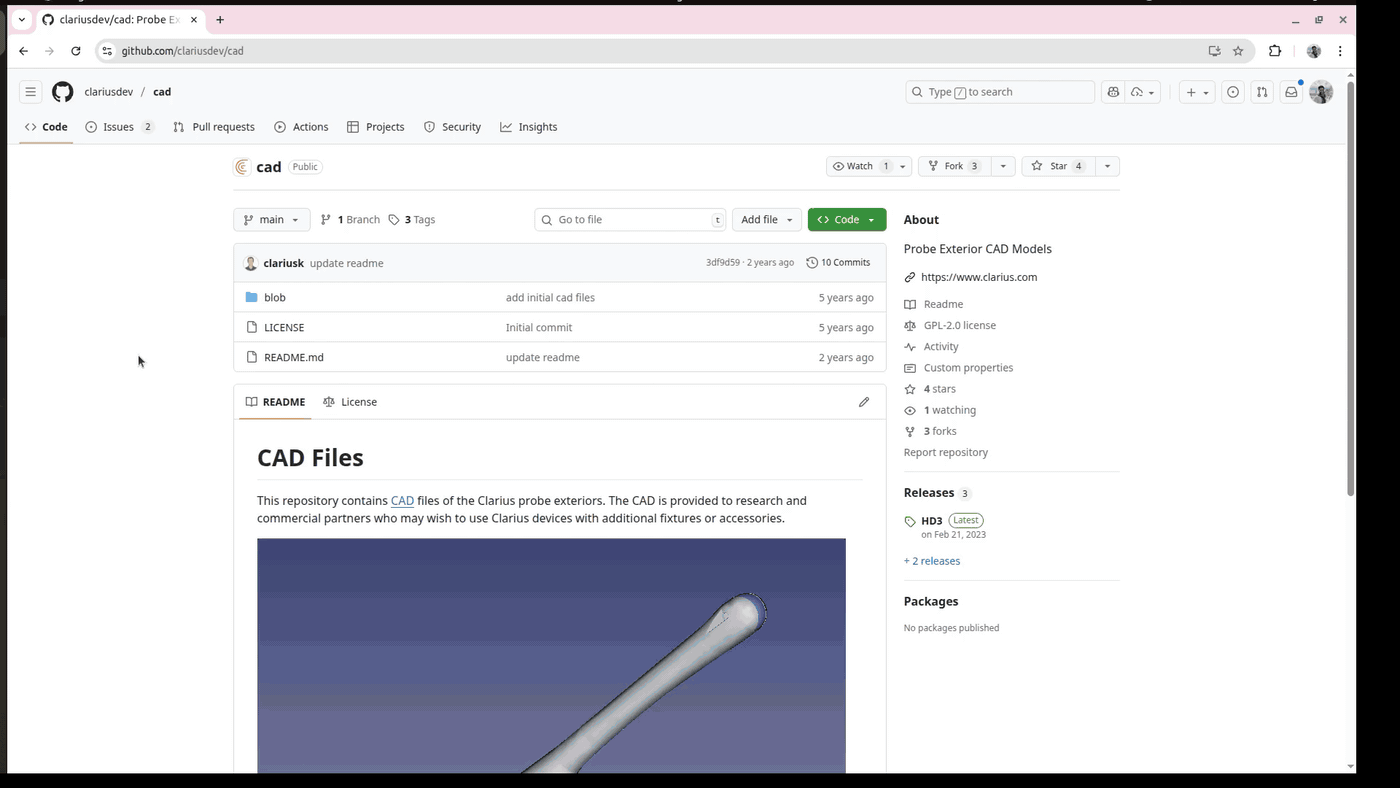The width and height of the screenshot is (1400, 788).
Task: Show the License tab in file viewer
Action: tap(350, 402)
